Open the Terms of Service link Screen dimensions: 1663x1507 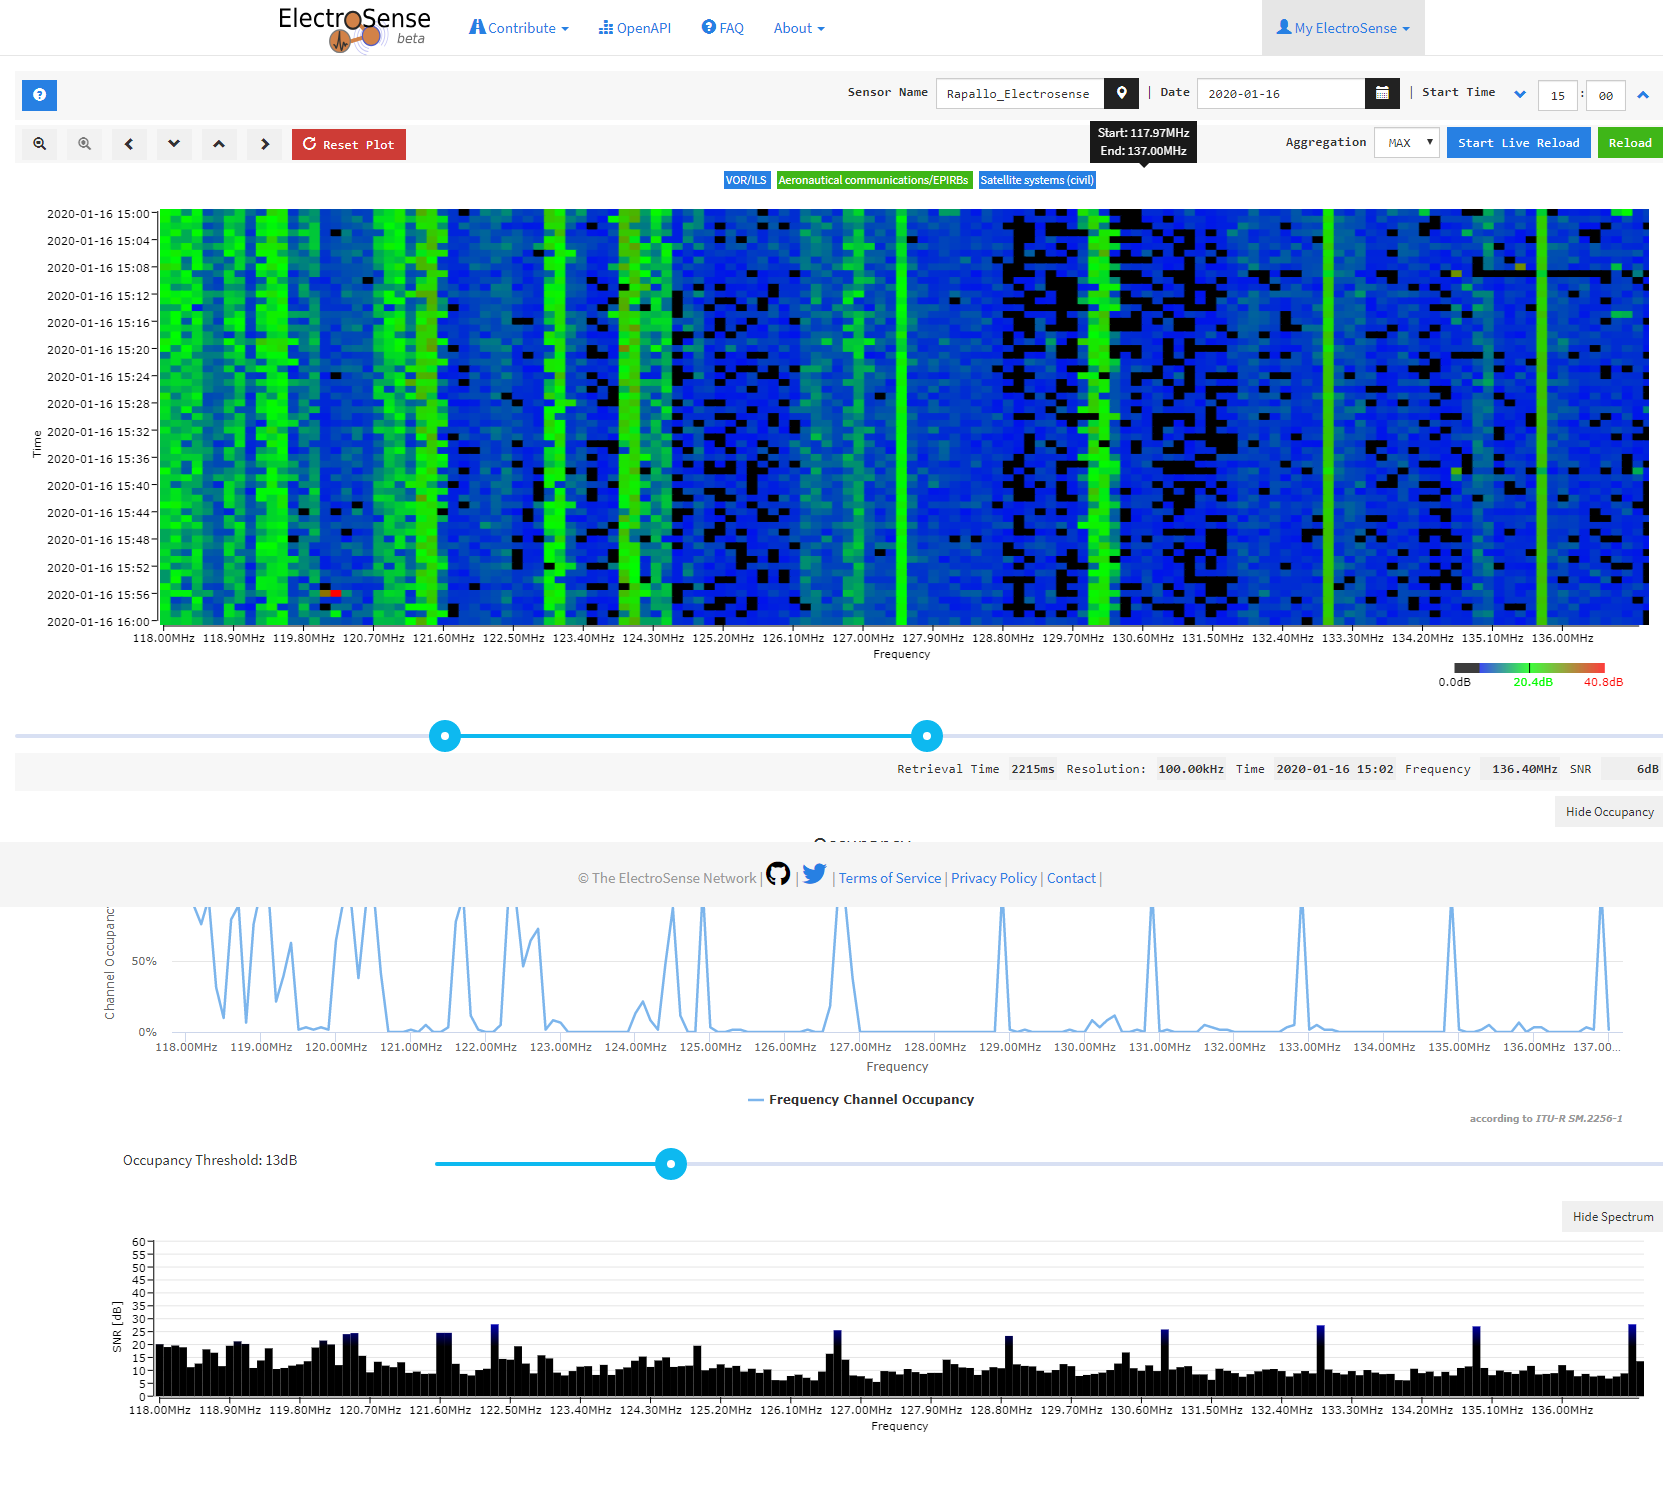pos(889,878)
